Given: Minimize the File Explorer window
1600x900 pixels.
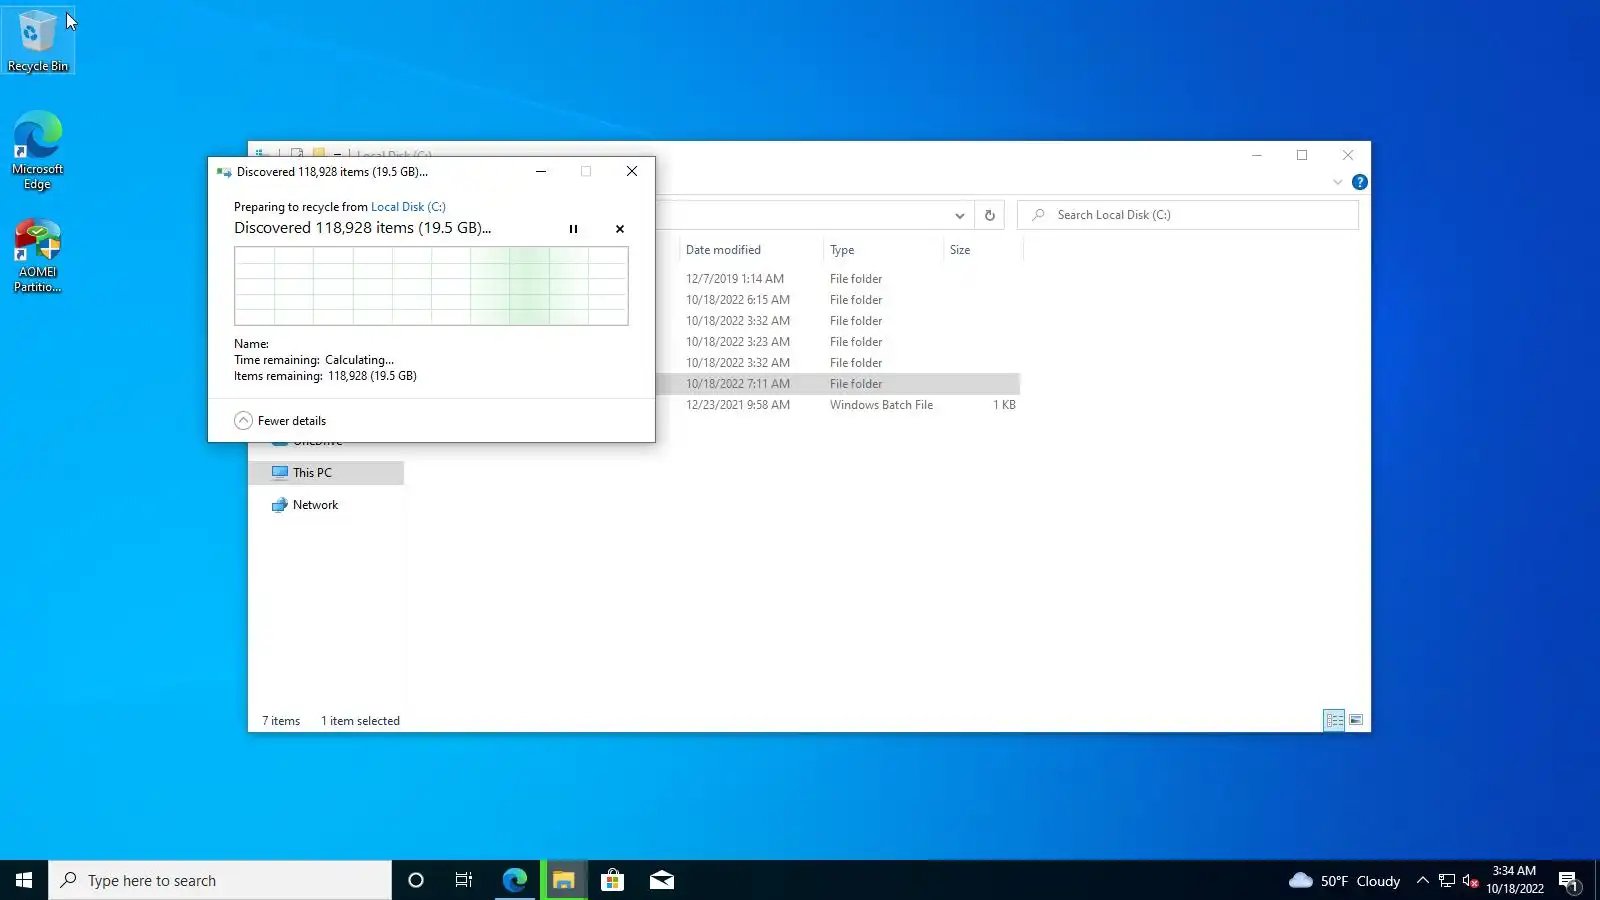Looking at the screenshot, I should (1257, 155).
